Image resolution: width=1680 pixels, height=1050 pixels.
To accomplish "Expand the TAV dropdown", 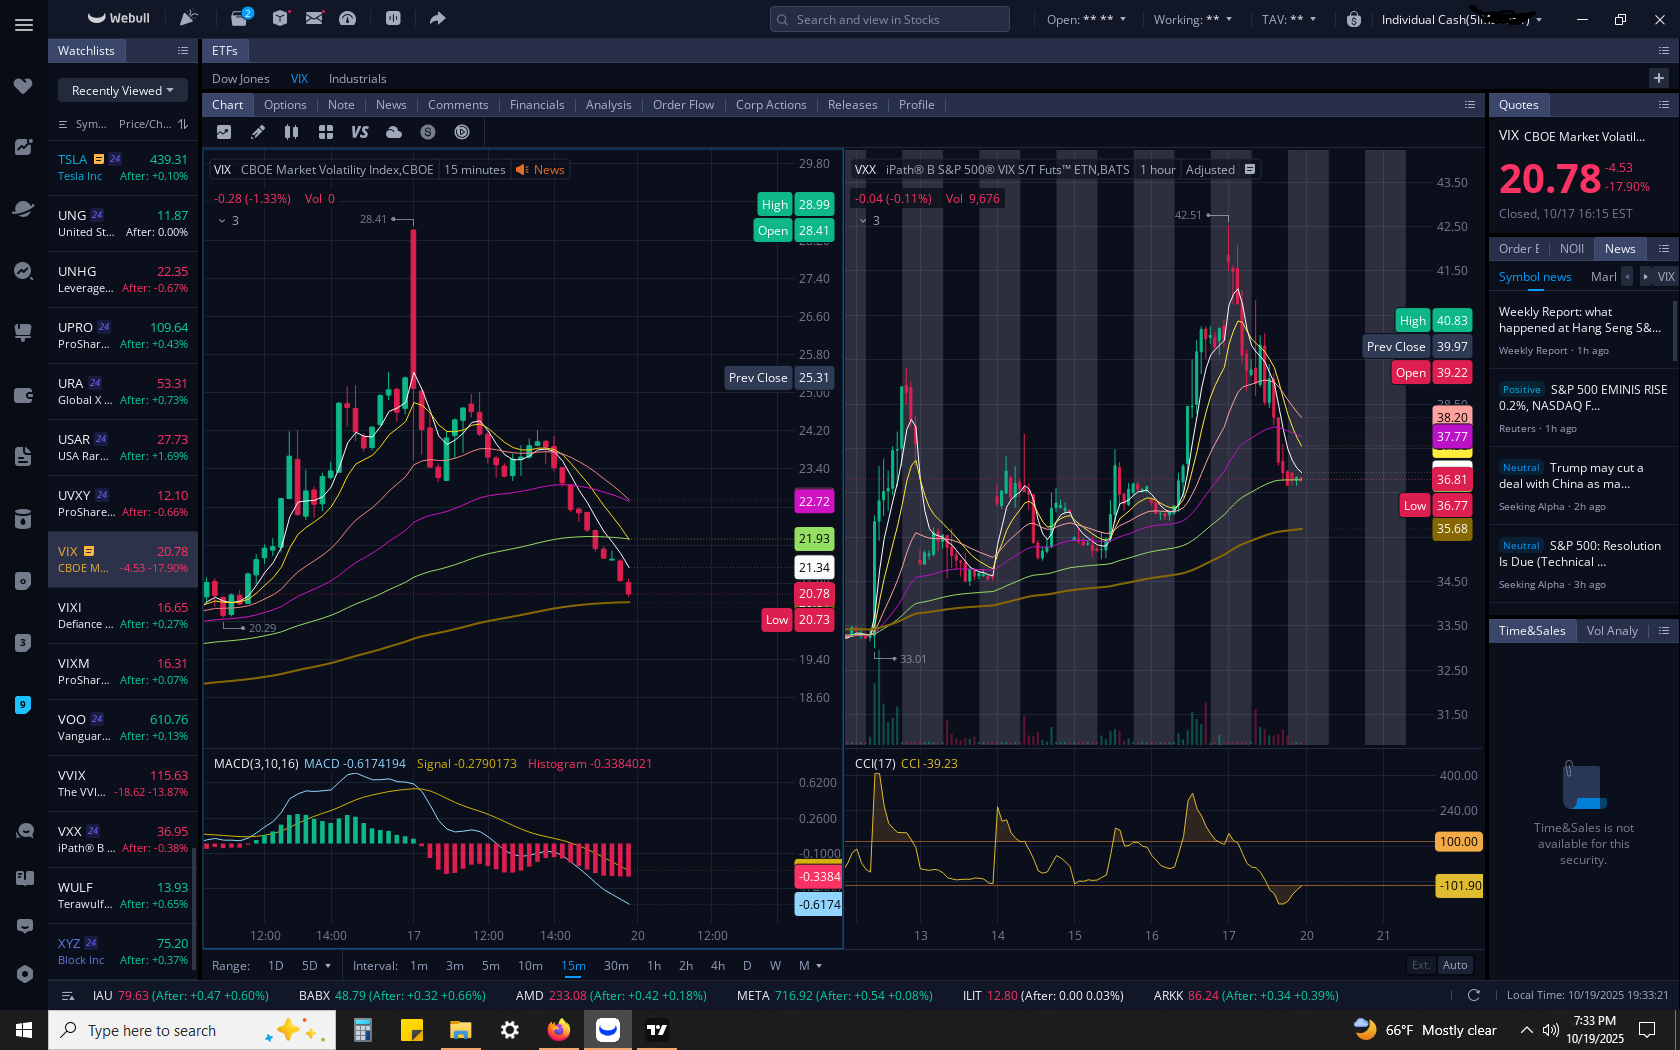I will (1289, 19).
